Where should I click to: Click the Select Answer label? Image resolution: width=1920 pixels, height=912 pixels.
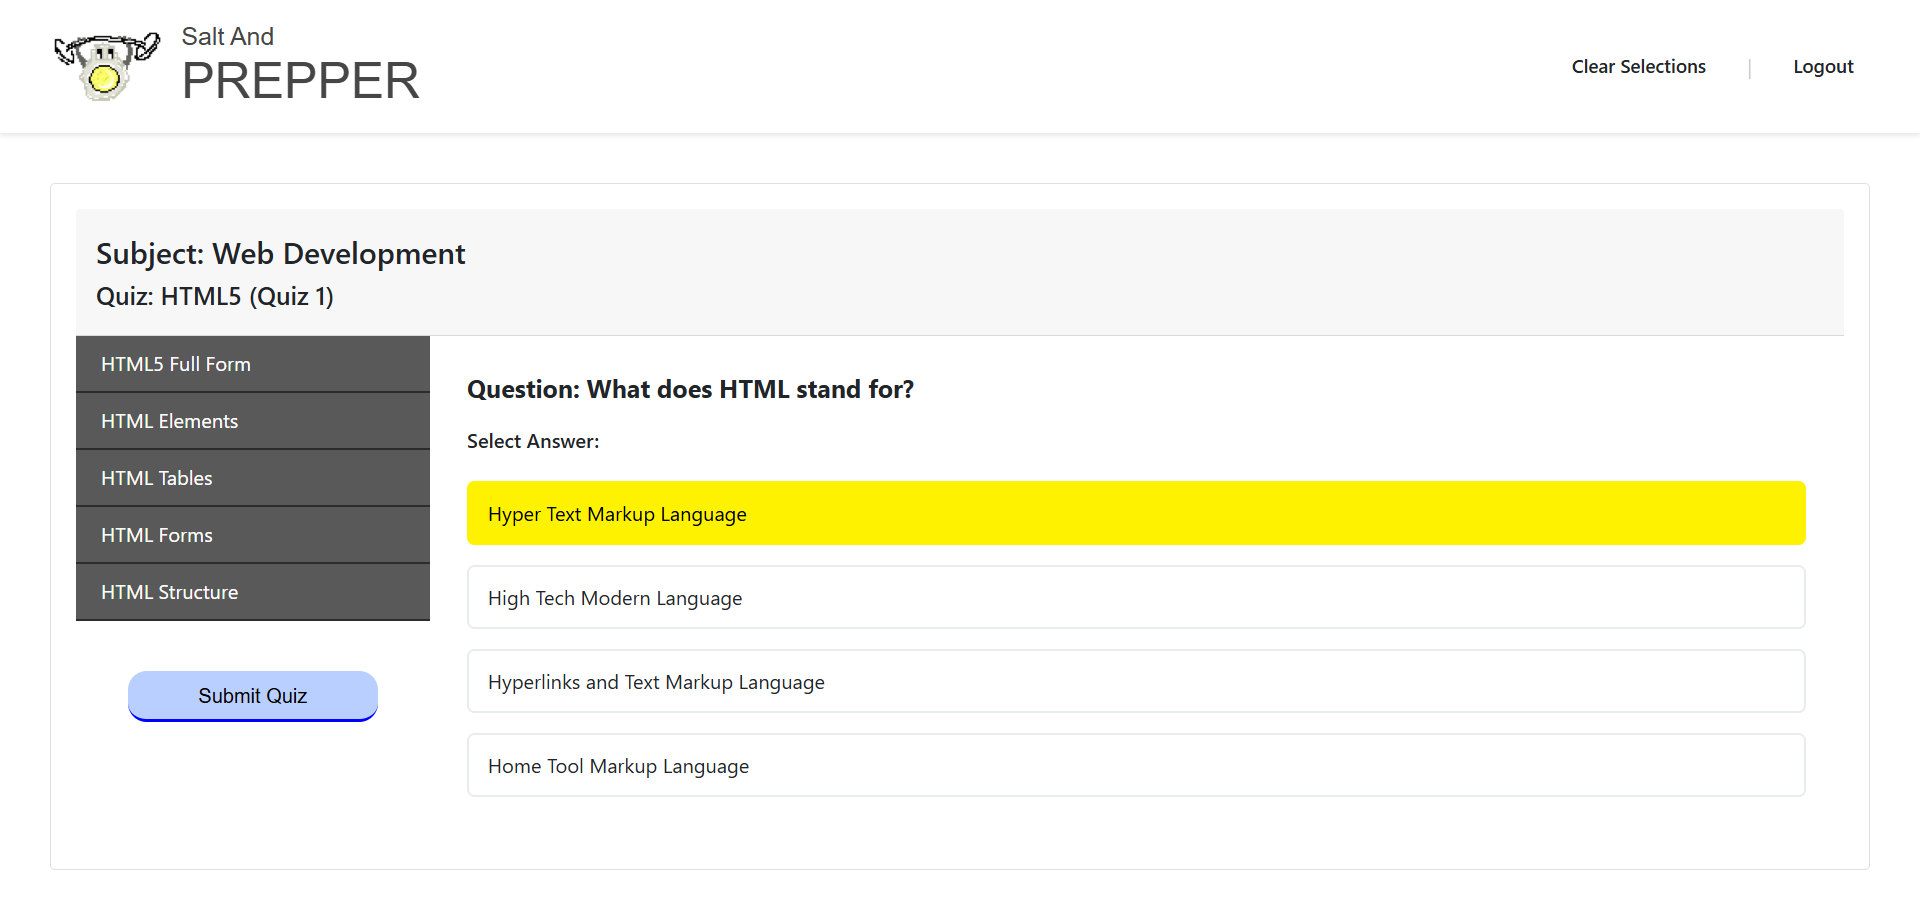(x=533, y=441)
